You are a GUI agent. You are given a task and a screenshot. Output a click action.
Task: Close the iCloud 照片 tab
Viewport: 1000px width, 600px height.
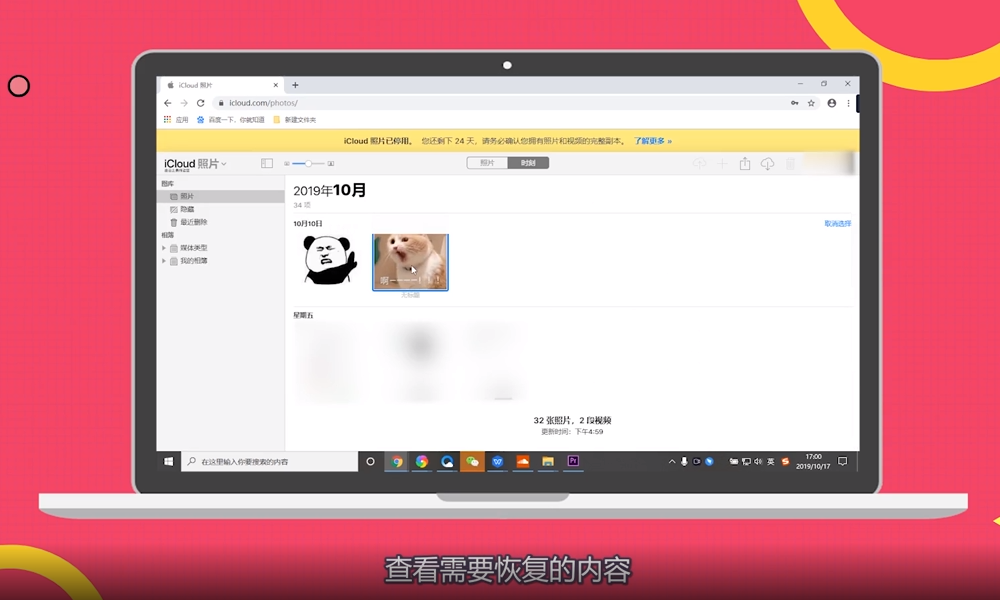(x=276, y=85)
